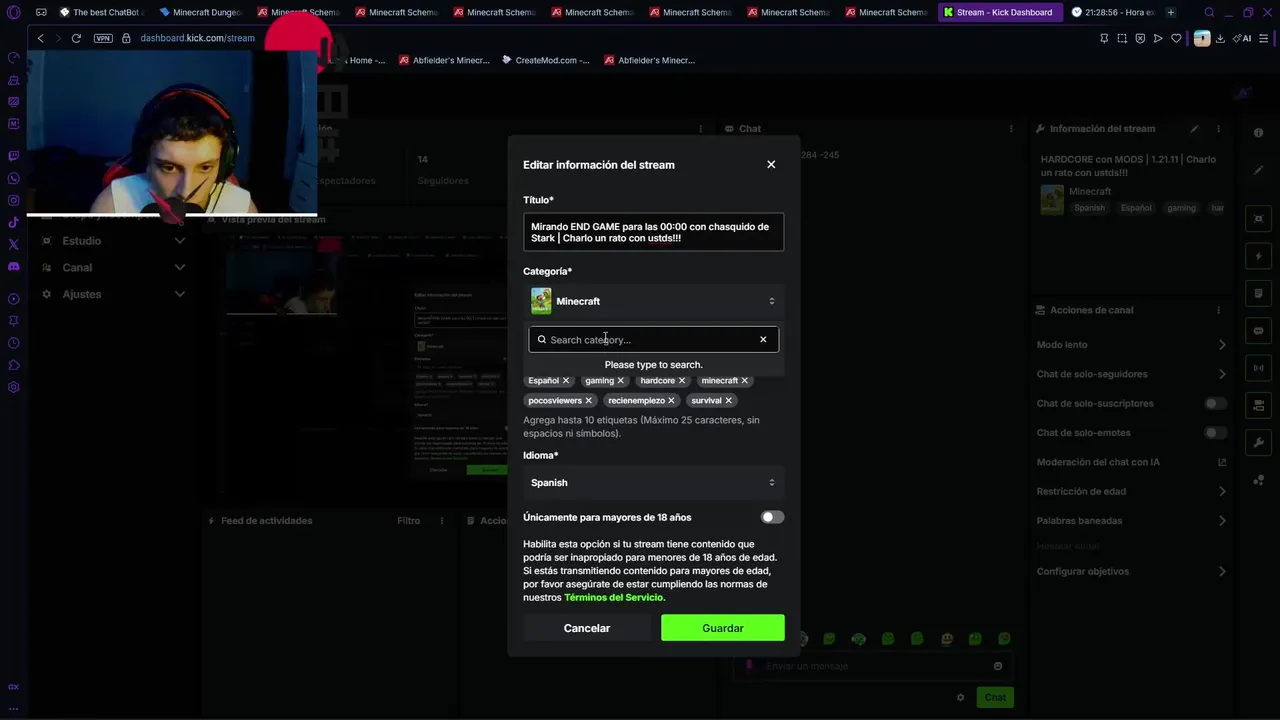Image resolution: width=1280 pixels, height=720 pixels.
Task: Expand Restricción de edad options
Action: [x=1222, y=491]
